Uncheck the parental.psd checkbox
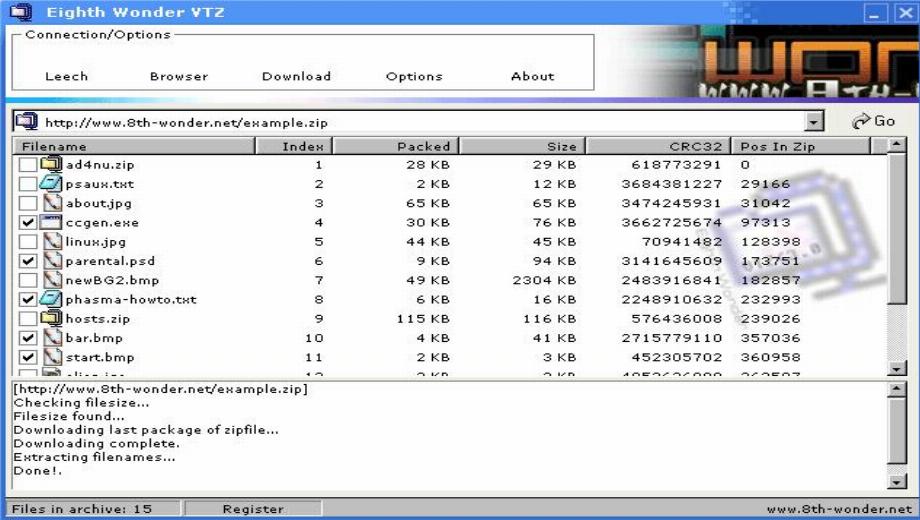Viewport: 920px width, 520px height. [28, 261]
